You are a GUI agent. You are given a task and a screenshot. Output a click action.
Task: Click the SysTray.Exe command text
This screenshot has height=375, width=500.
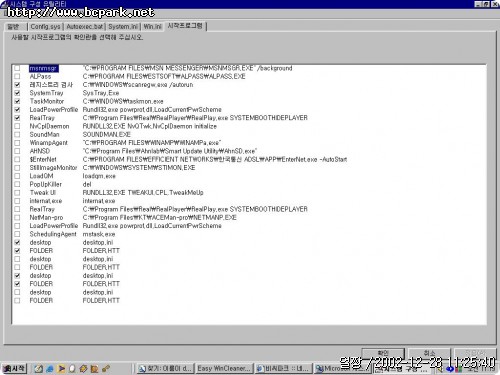click(101, 93)
